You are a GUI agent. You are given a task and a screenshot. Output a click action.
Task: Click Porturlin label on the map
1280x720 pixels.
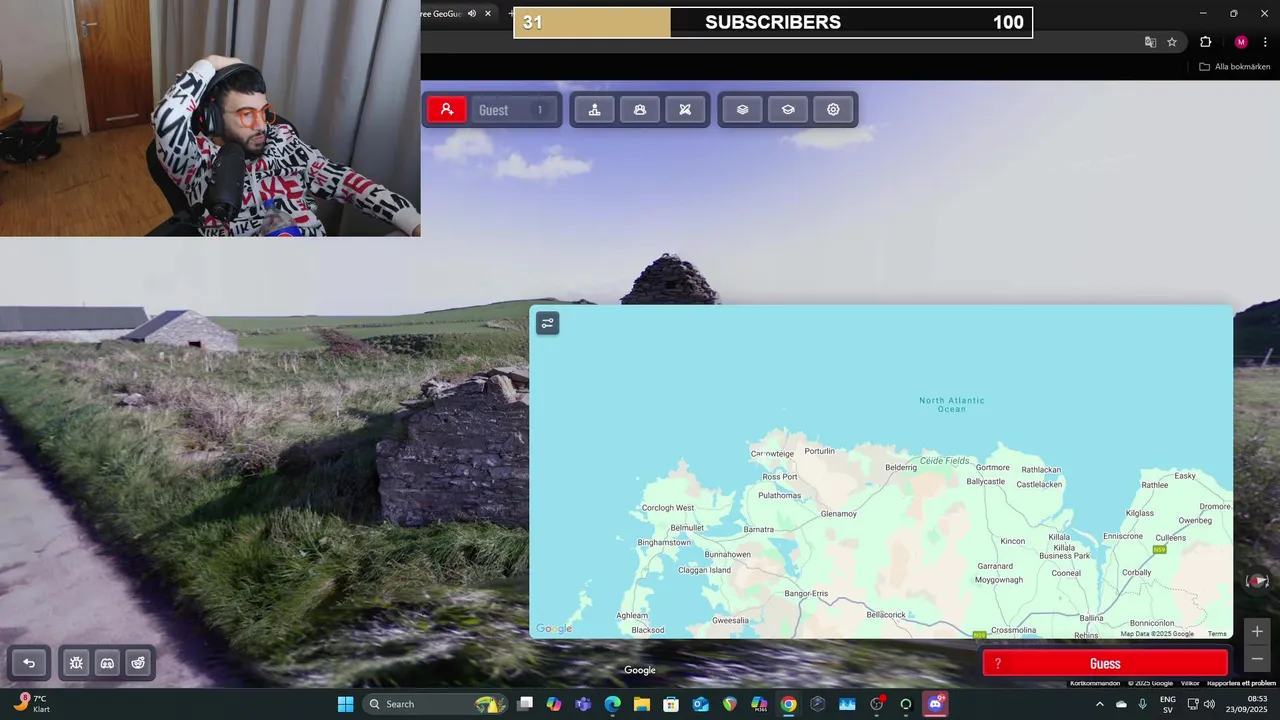click(819, 451)
